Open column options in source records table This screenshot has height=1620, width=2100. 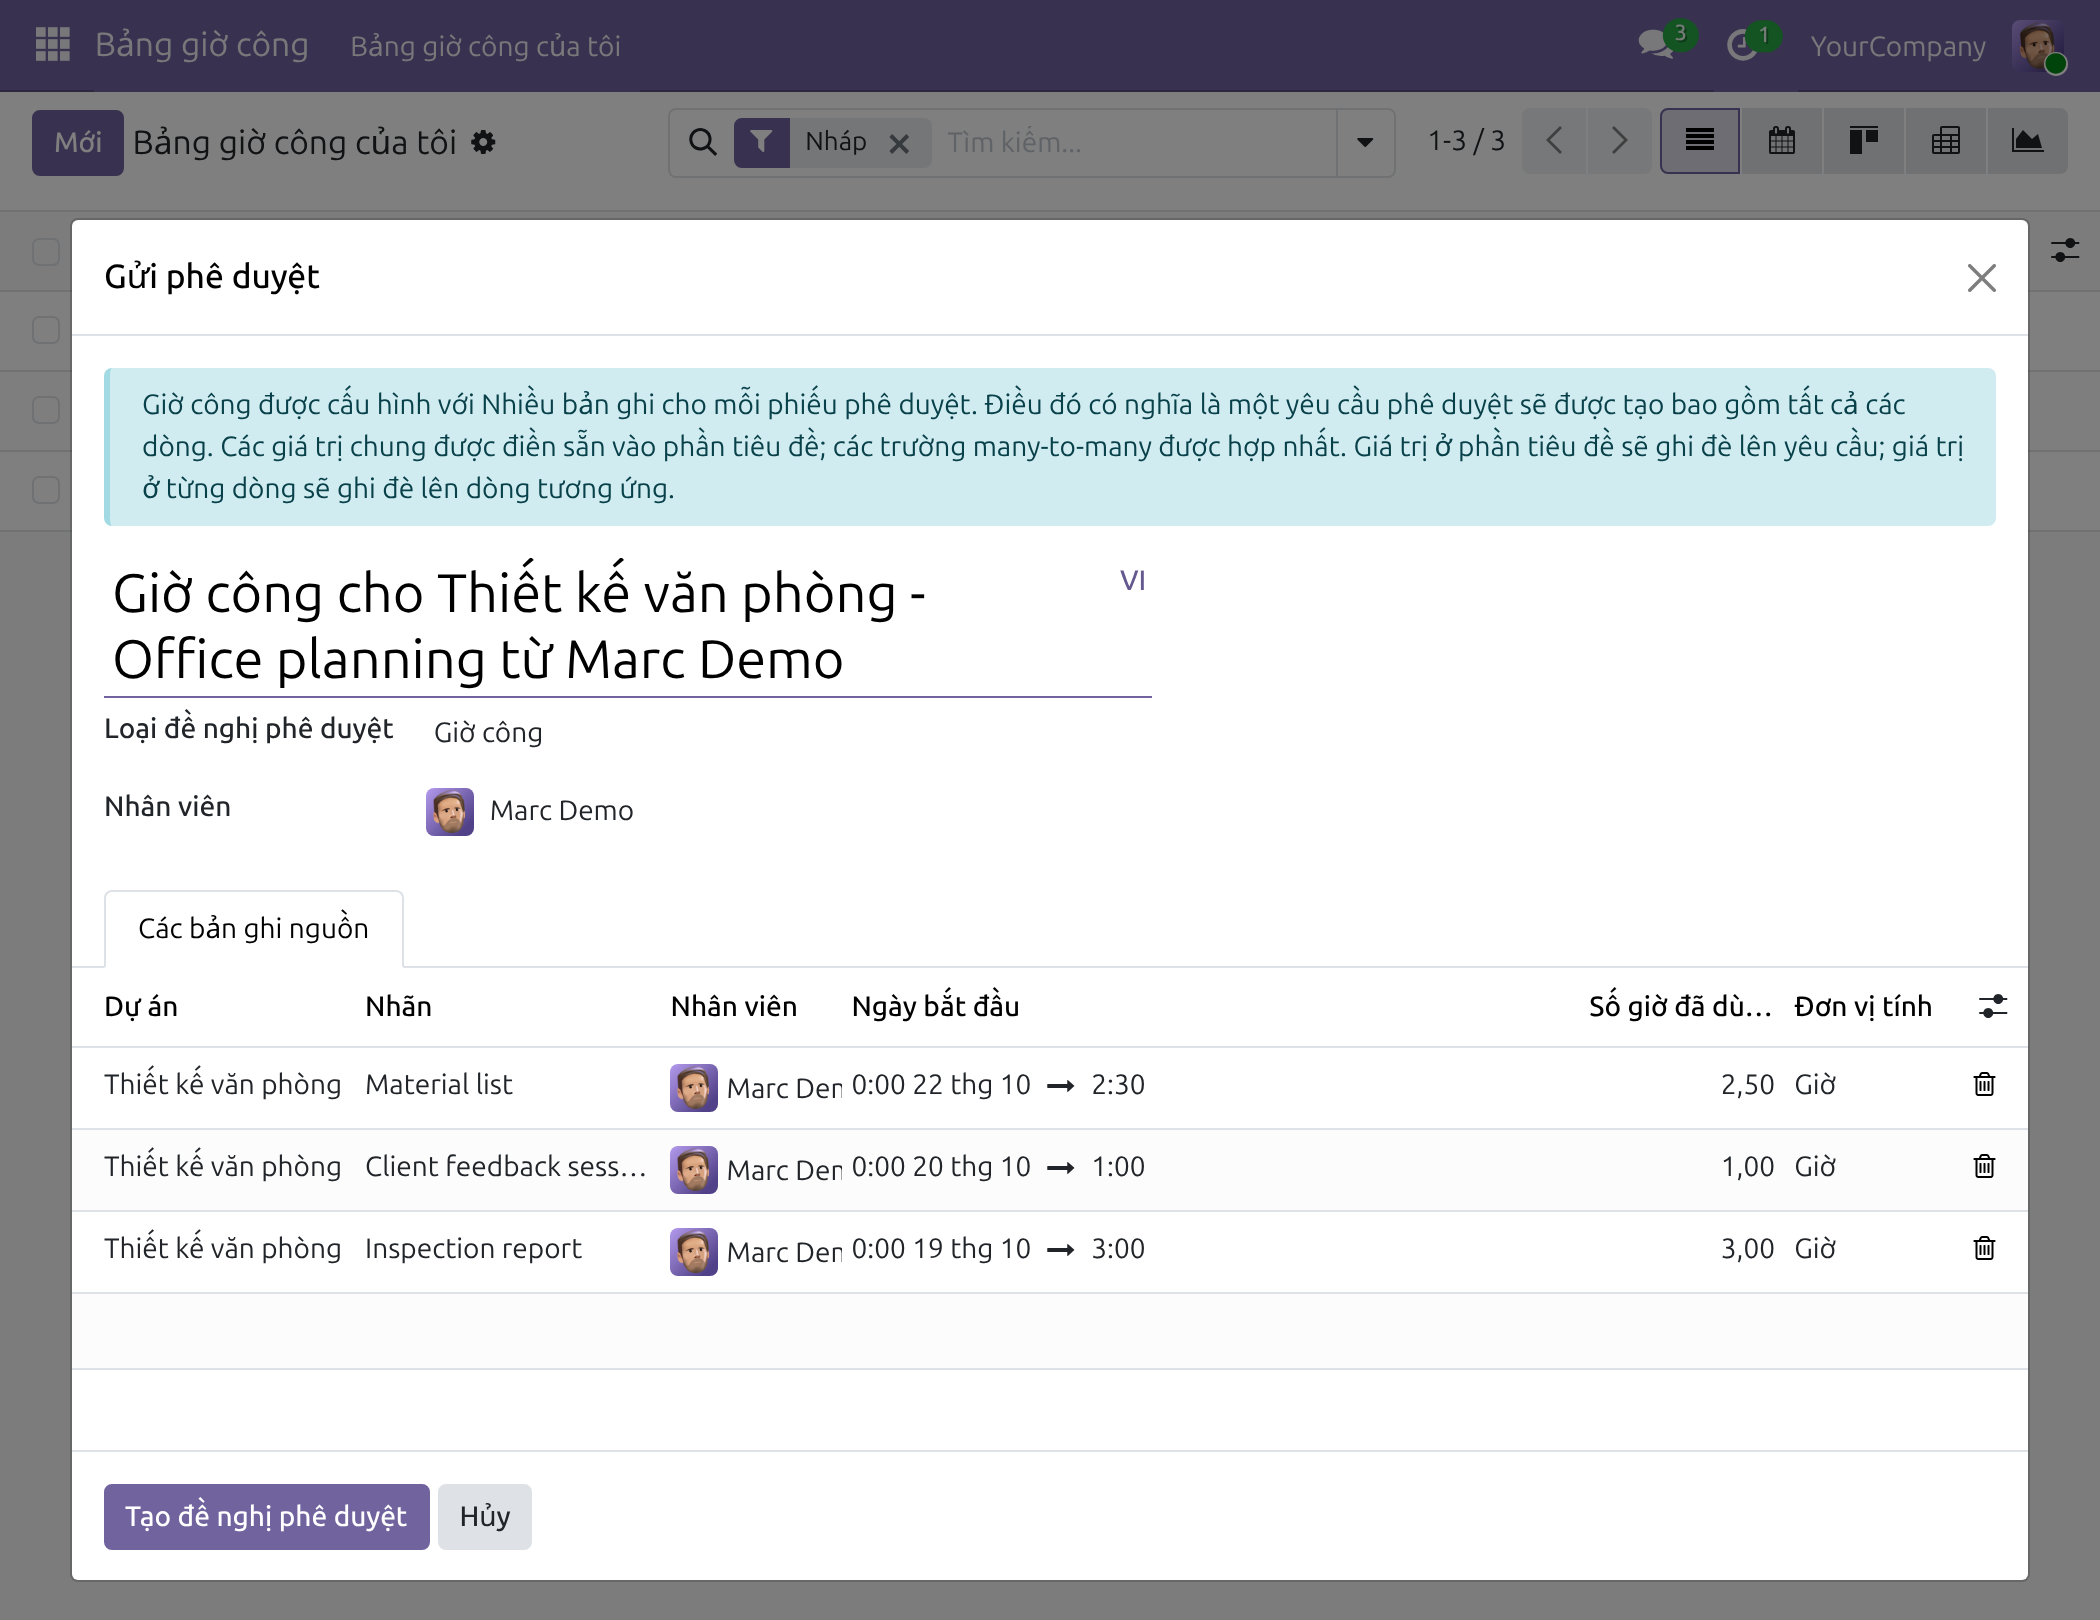coord(1993,1006)
